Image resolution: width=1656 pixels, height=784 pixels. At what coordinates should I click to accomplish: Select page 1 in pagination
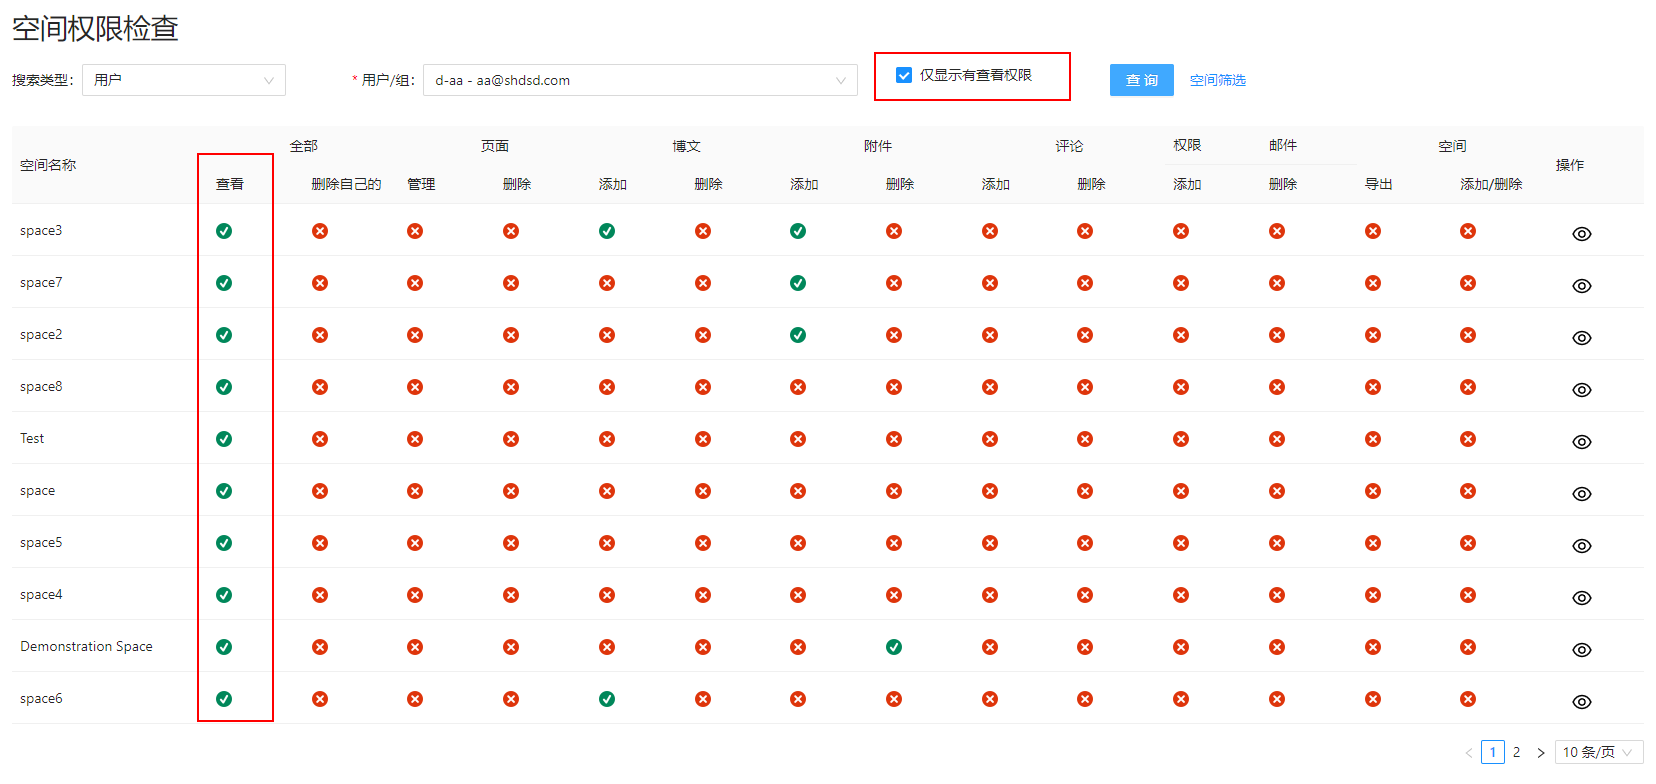click(x=1492, y=752)
